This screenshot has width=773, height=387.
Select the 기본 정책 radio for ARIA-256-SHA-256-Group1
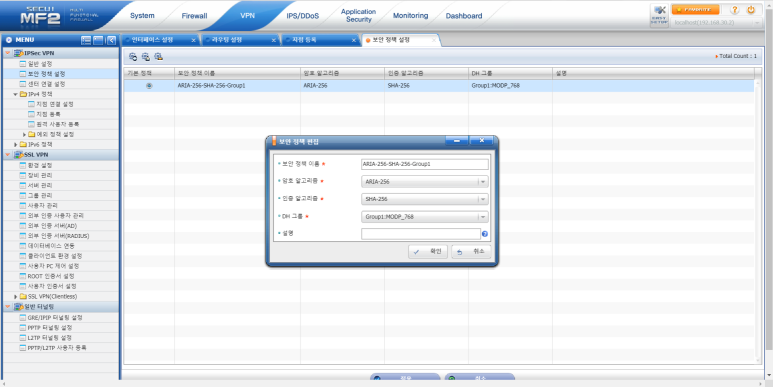coord(149,85)
